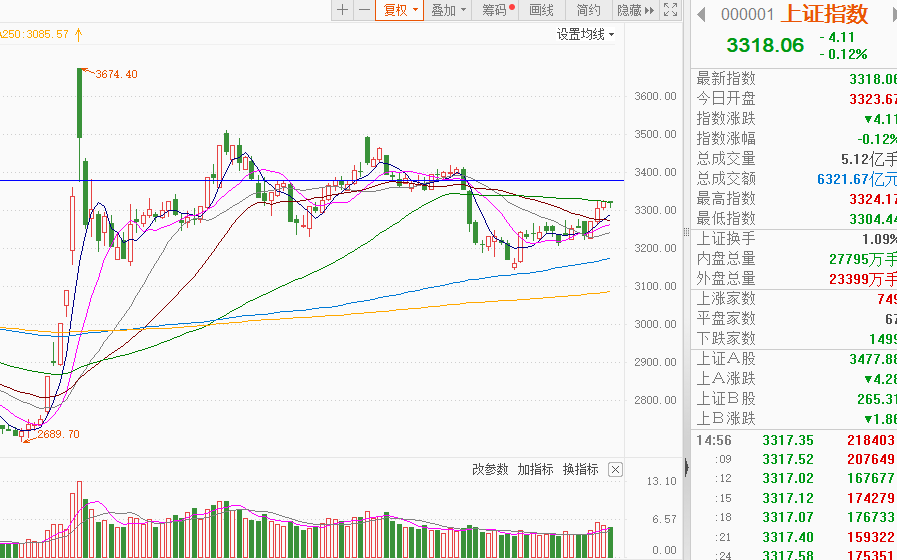Click the minus zoom-out chart icon
The width and height of the screenshot is (897, 560).
click(364, 10)
